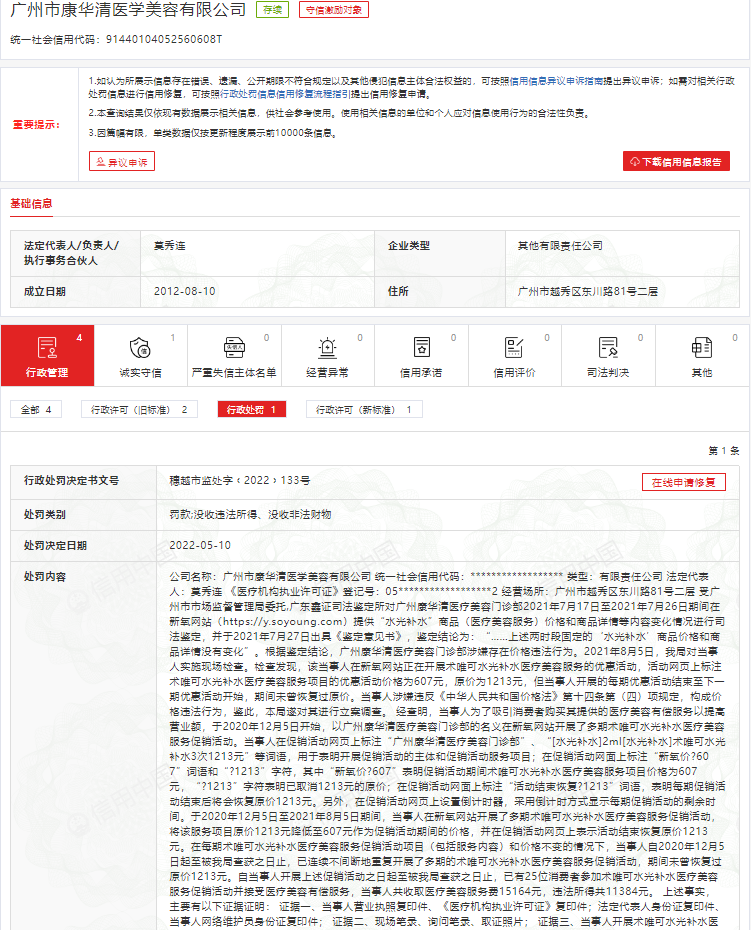Select the 信用评价 edit icon
This screenshot has width=751, height=930.
[x=514, y=356]
